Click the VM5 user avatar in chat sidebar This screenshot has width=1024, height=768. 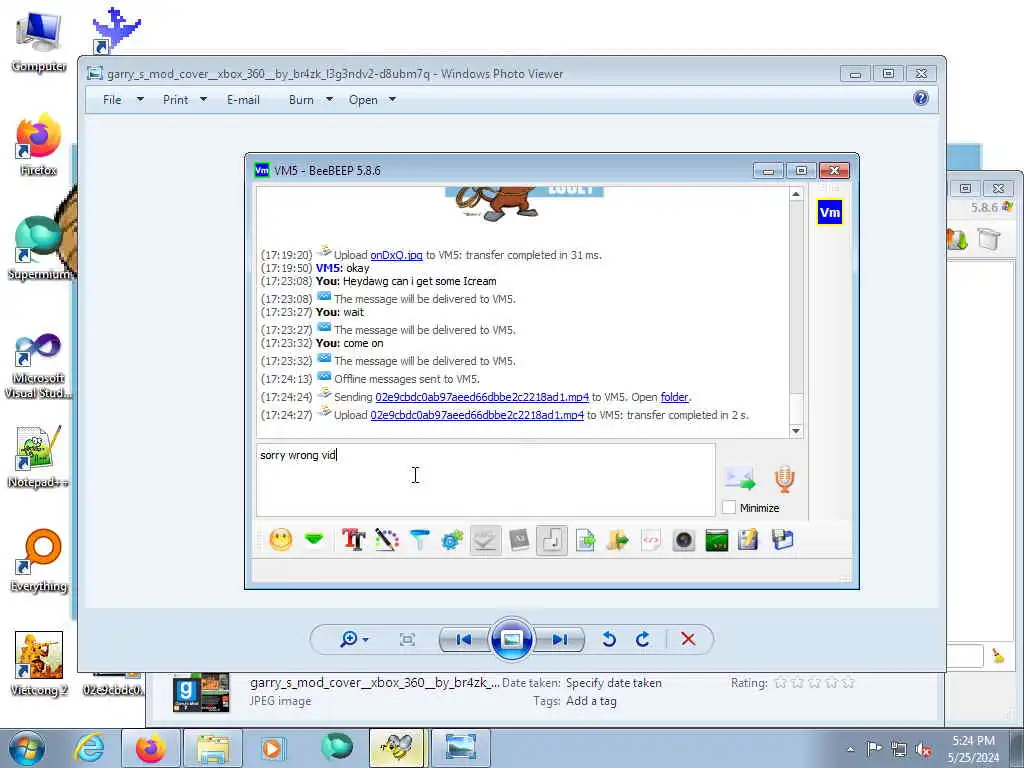click(x=829, y=212)
